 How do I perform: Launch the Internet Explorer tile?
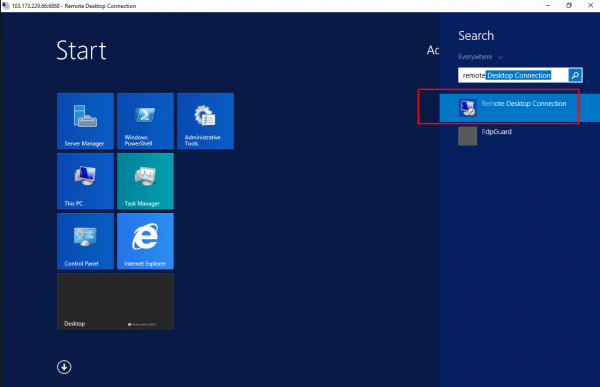[145, 241]
